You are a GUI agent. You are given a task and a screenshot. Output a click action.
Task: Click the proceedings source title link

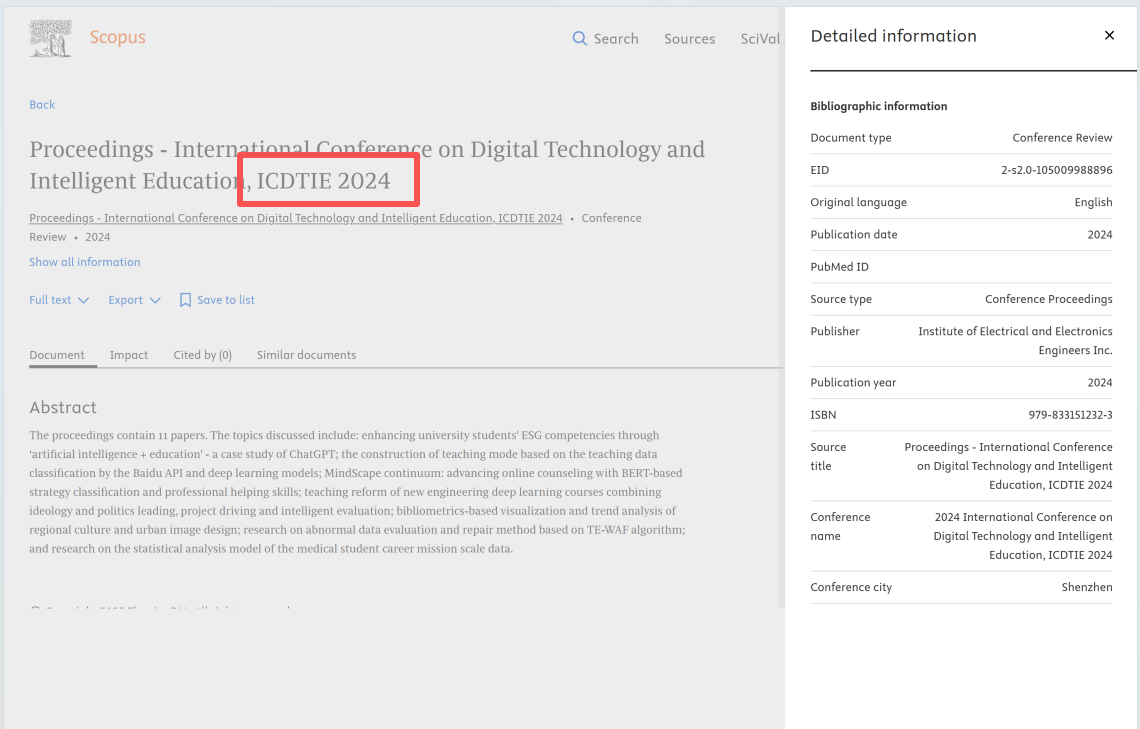coord(295,218)
